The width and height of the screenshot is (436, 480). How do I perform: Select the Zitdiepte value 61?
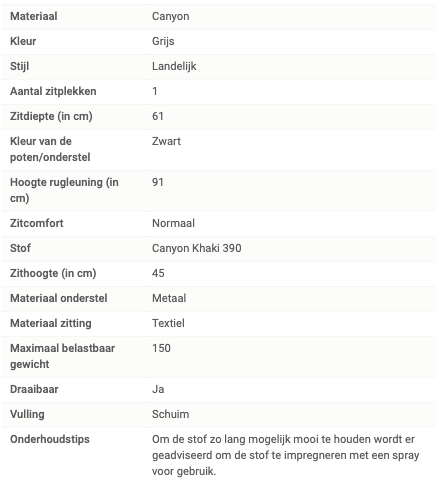tap(158, 116)
